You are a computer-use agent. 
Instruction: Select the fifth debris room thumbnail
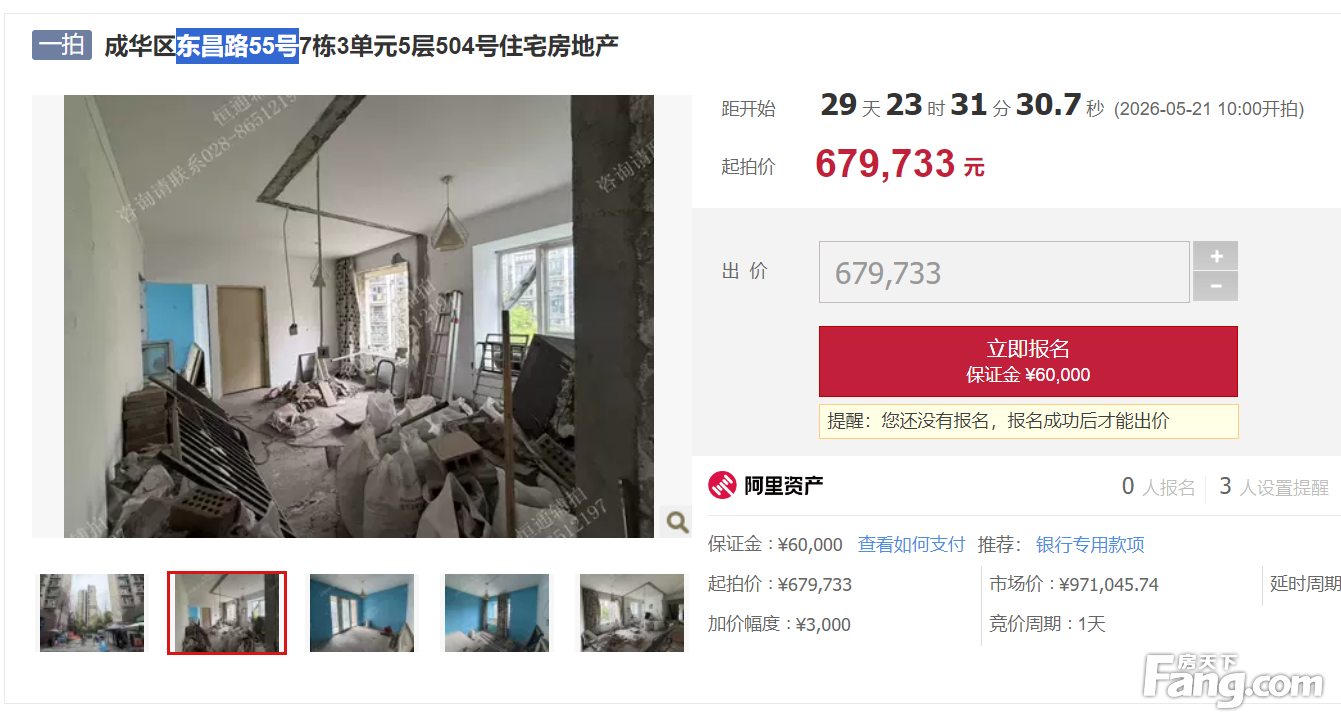point(632,612)
